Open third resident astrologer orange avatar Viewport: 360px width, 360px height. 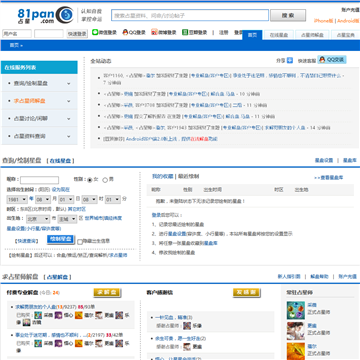[296, 351]
